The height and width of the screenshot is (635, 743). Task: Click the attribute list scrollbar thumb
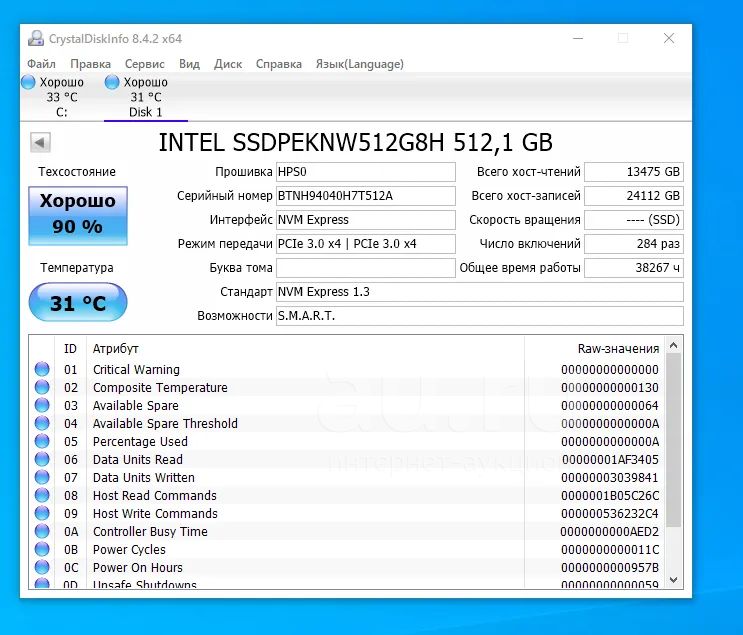point(673,440)
